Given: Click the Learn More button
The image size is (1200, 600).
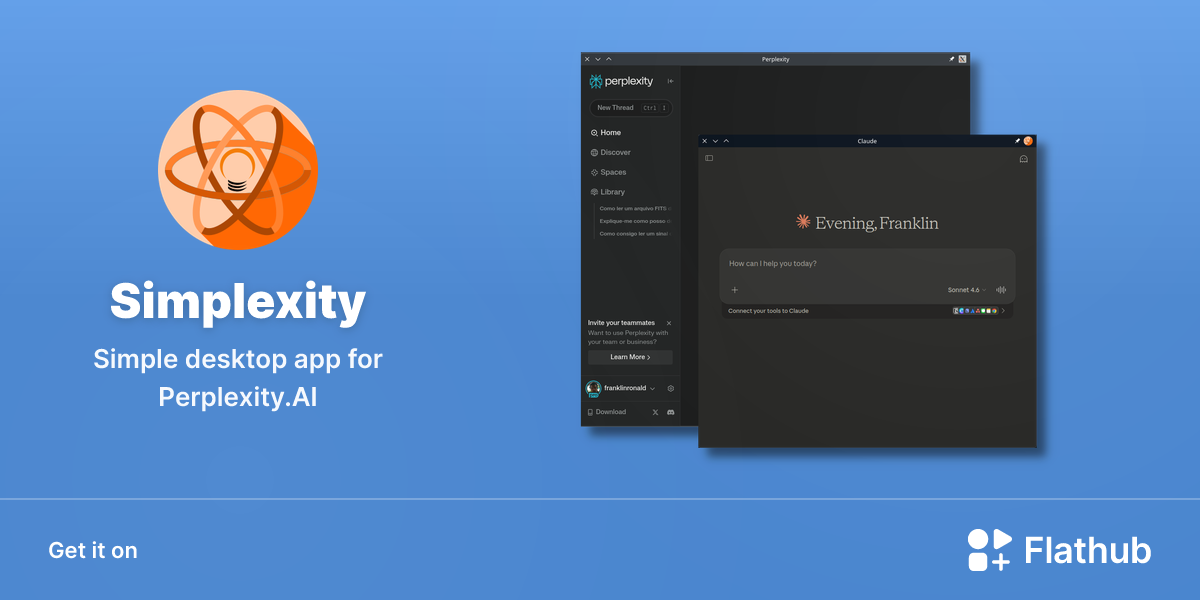Looking at the screenshot, I should pyautogui.click(x=630, y=357).
